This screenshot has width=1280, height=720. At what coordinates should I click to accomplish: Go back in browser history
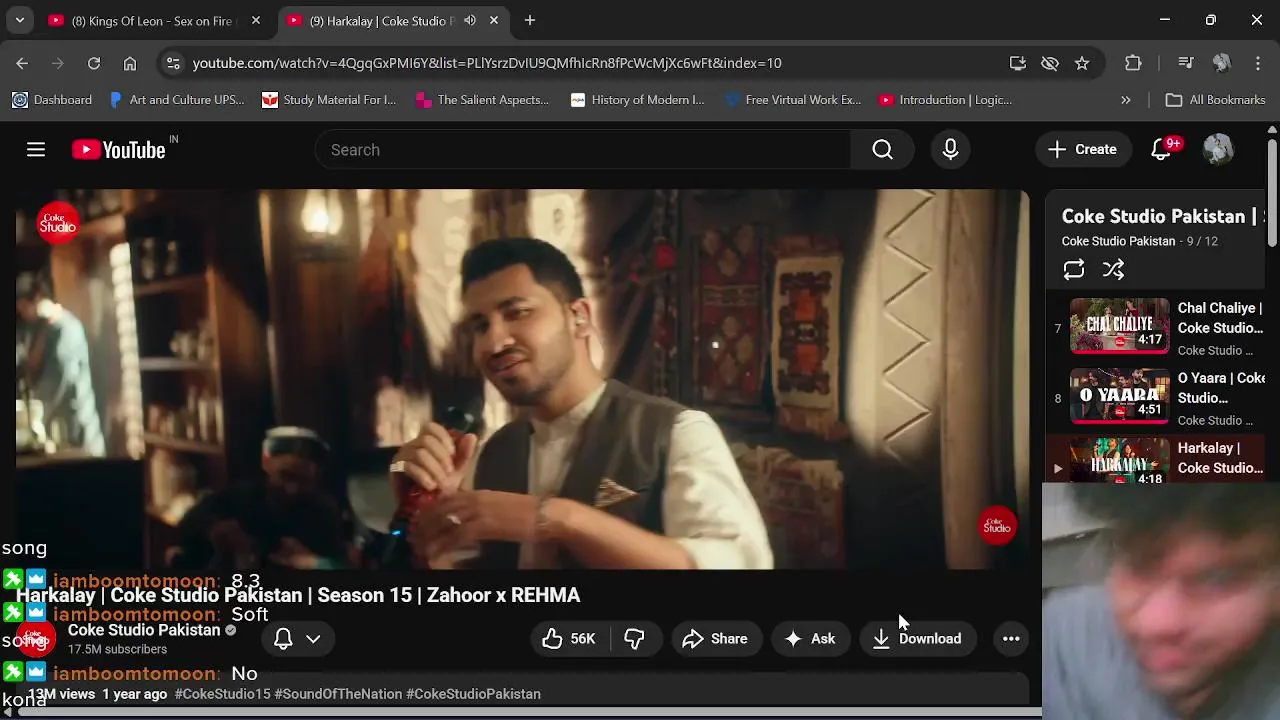(22, 63)
